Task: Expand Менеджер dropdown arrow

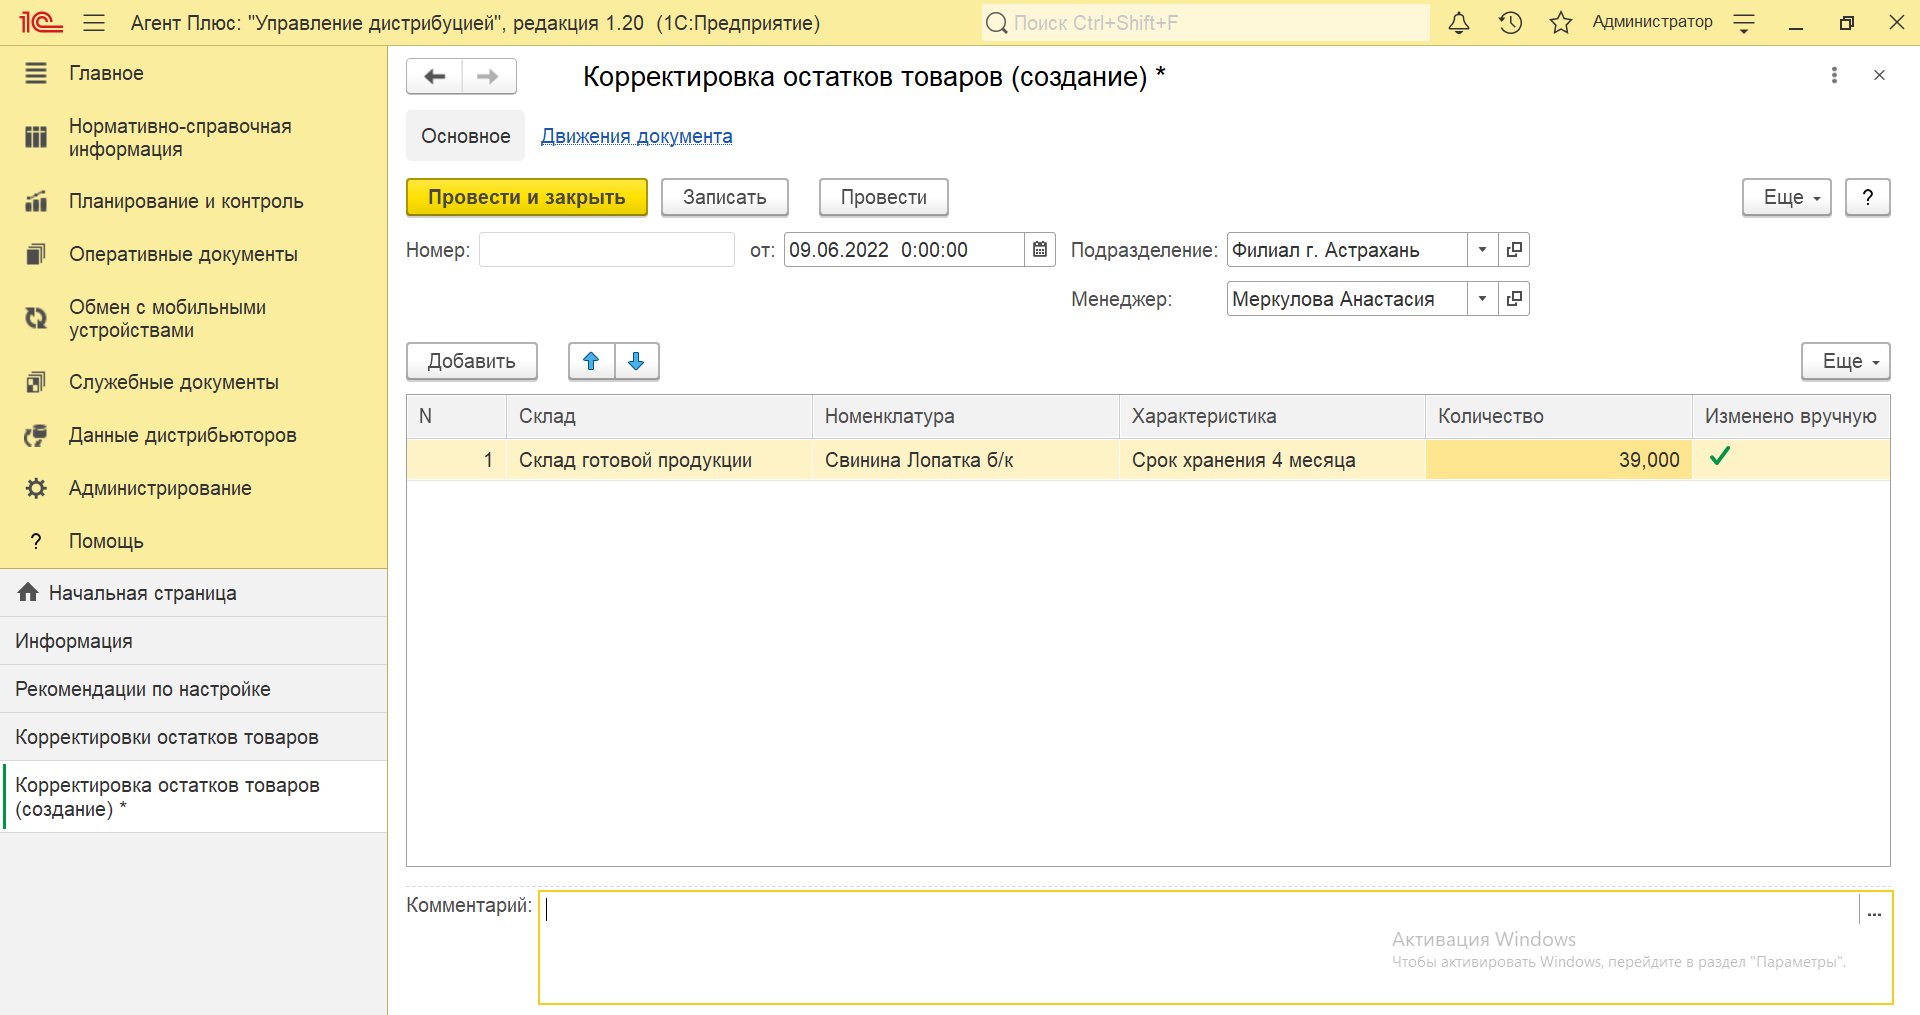Action: pos(1482,298)
